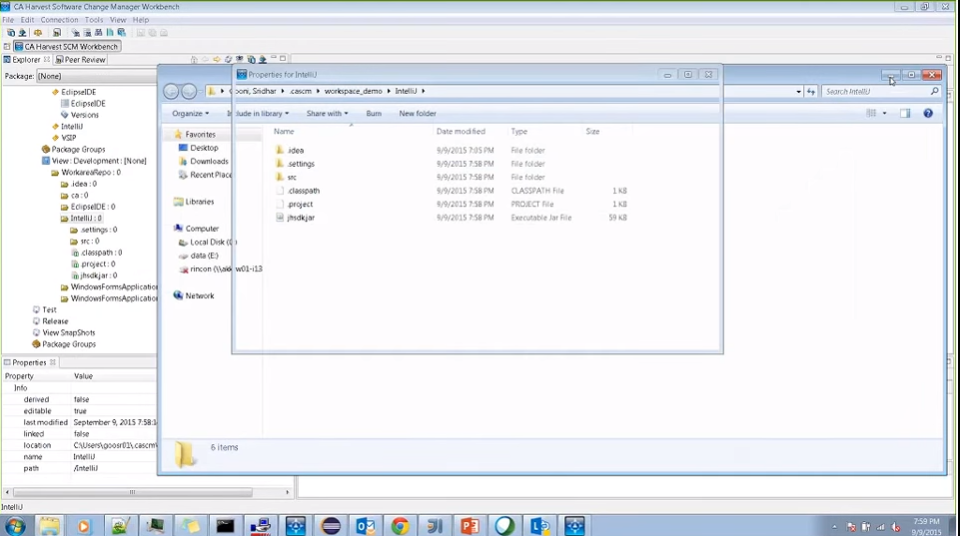Click .cascm in the address breadcrumb
Screen dimensions: 960x536
301,91
